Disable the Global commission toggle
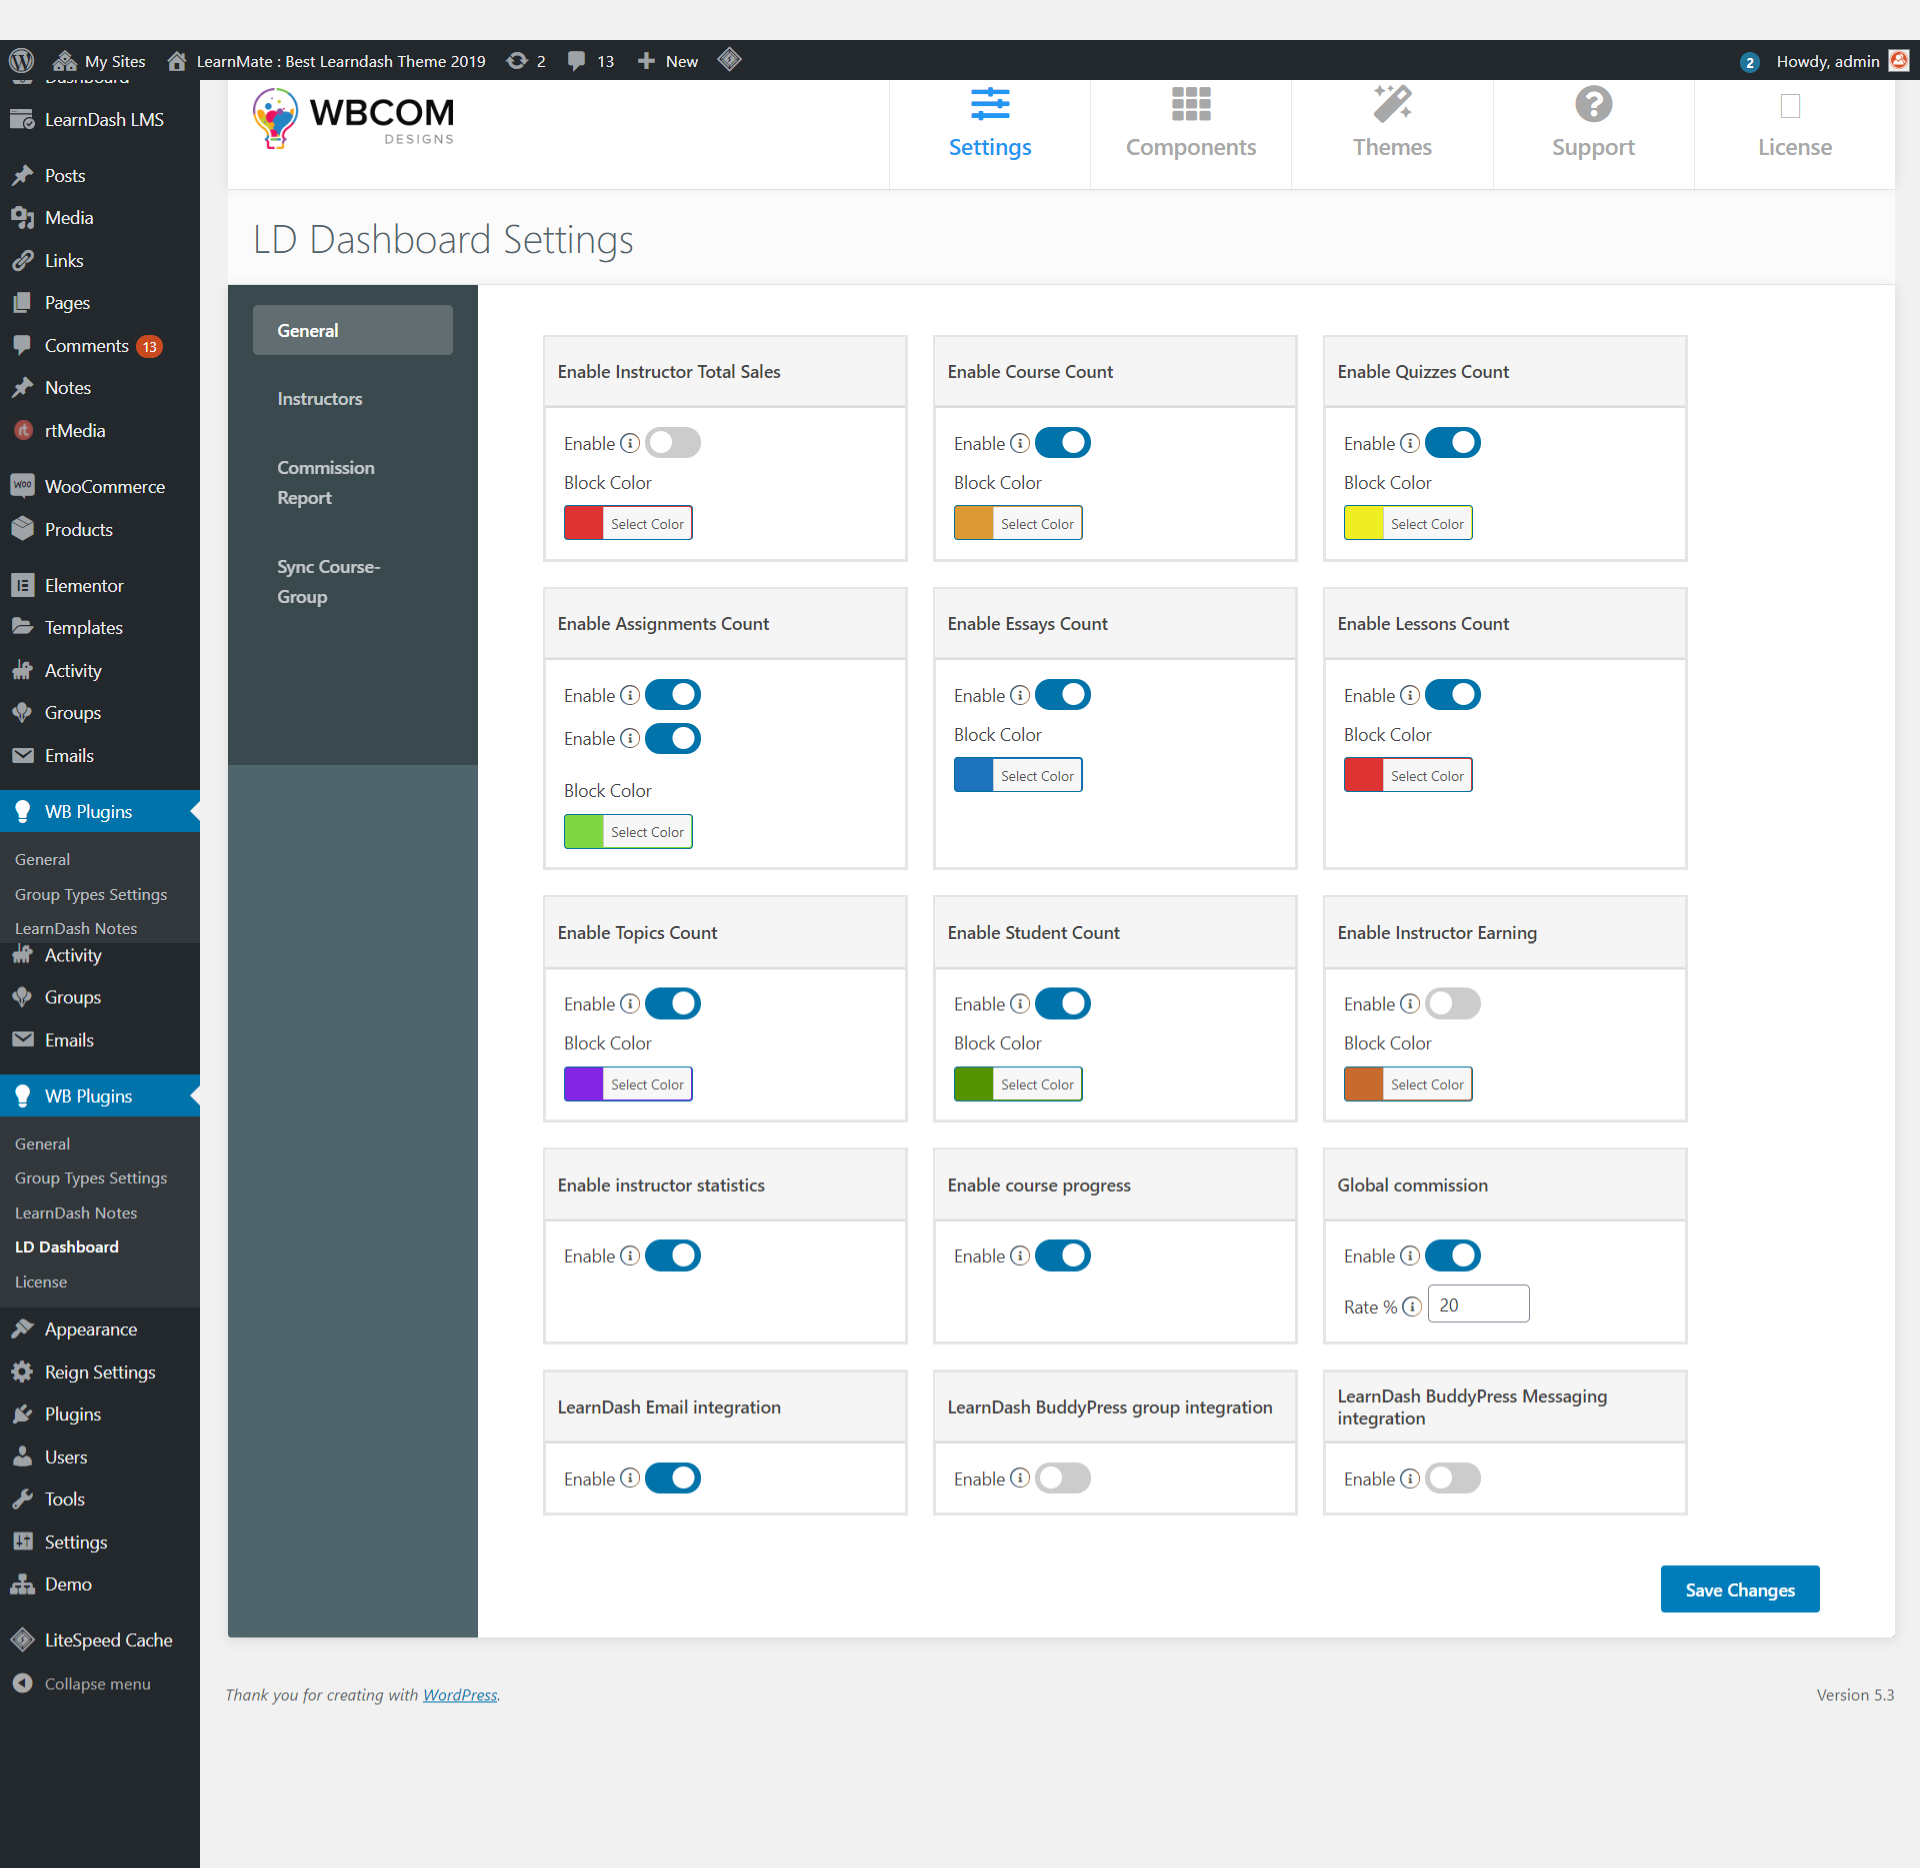Screen dimensions: 1920x1868 [1452, 1255]
